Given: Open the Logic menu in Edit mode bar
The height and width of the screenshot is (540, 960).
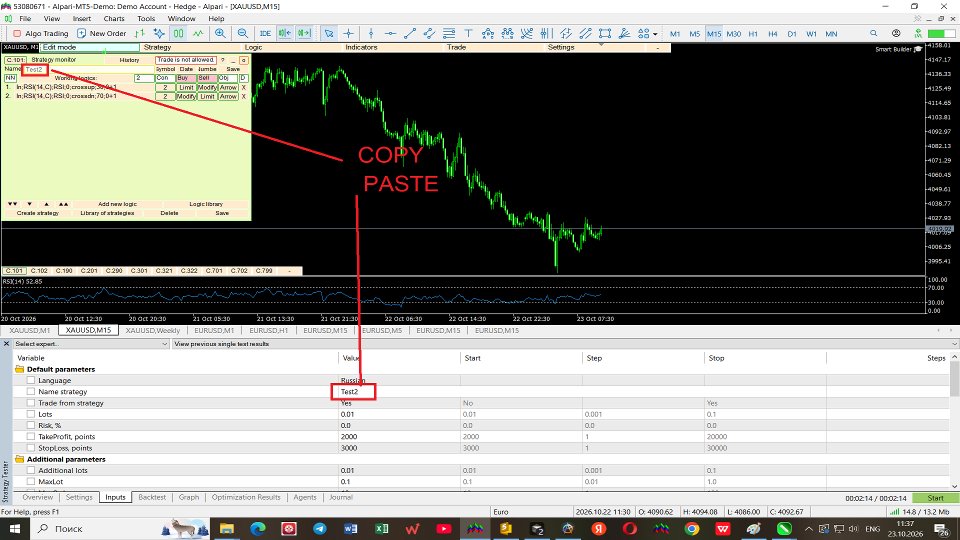Looking at the screenshot, I should [253, 47].
